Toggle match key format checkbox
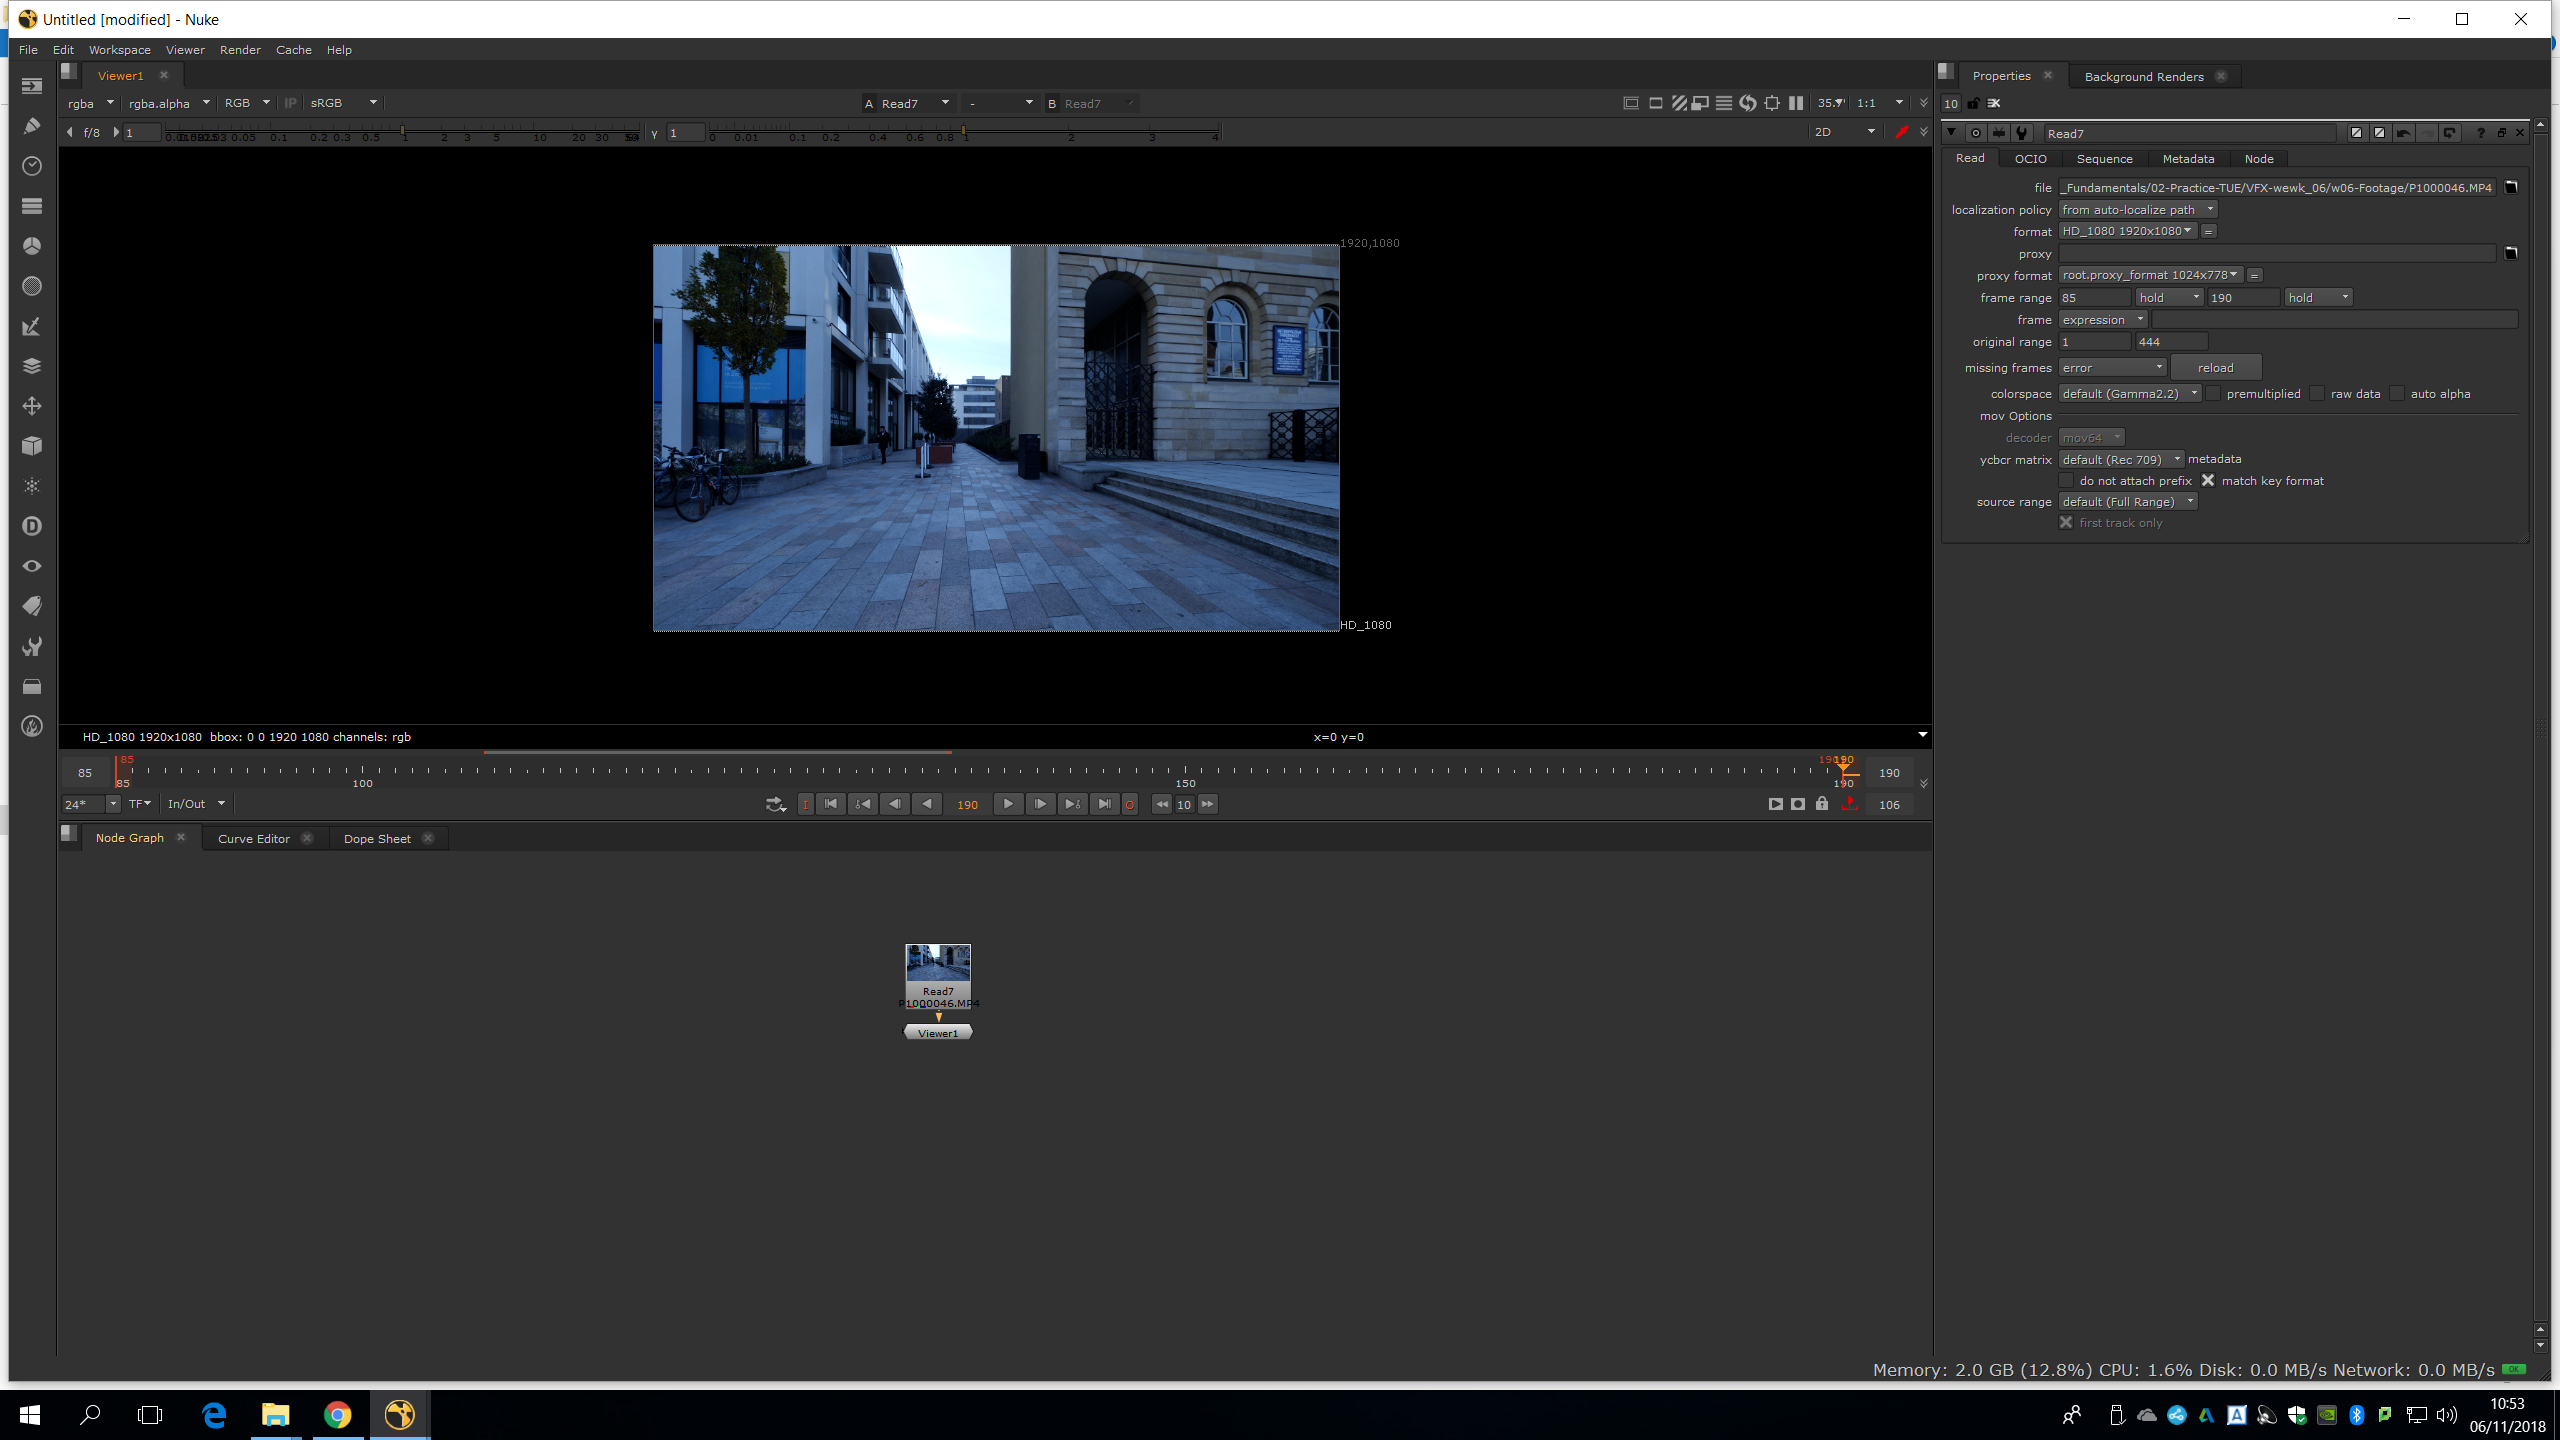 tap(2208, 481)
